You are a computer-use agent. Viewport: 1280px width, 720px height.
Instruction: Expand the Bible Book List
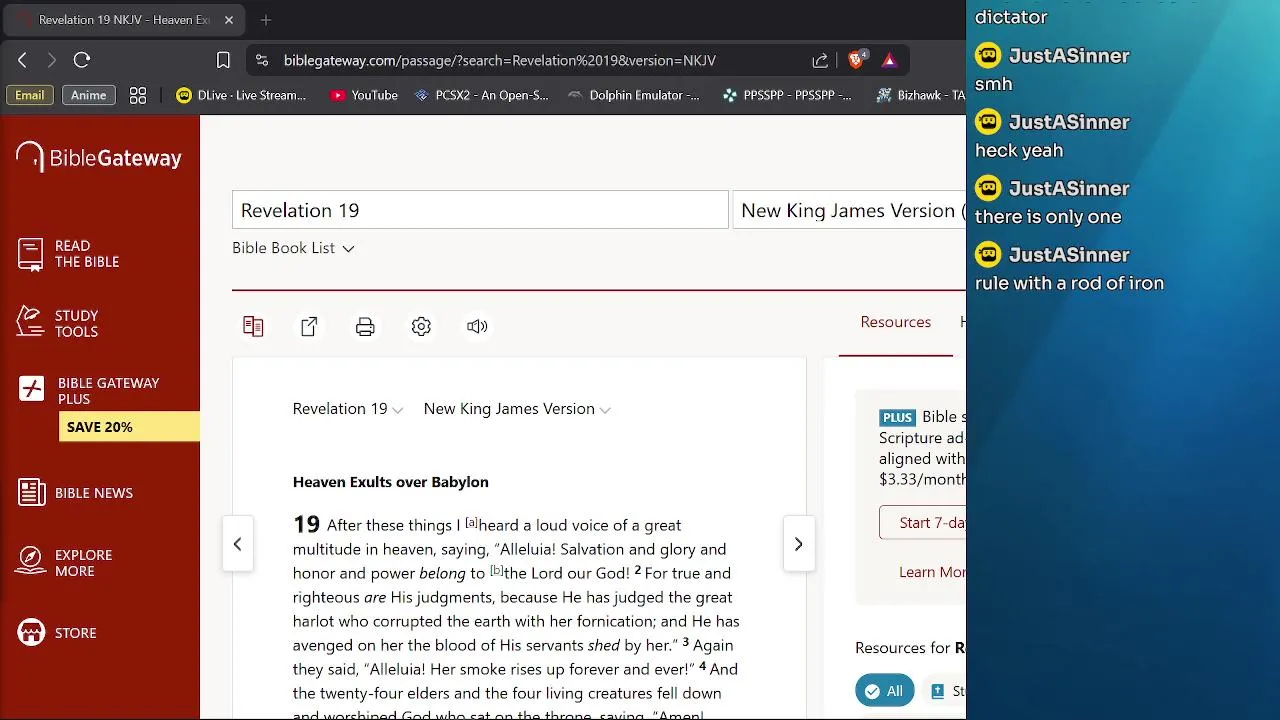(293, 248)
